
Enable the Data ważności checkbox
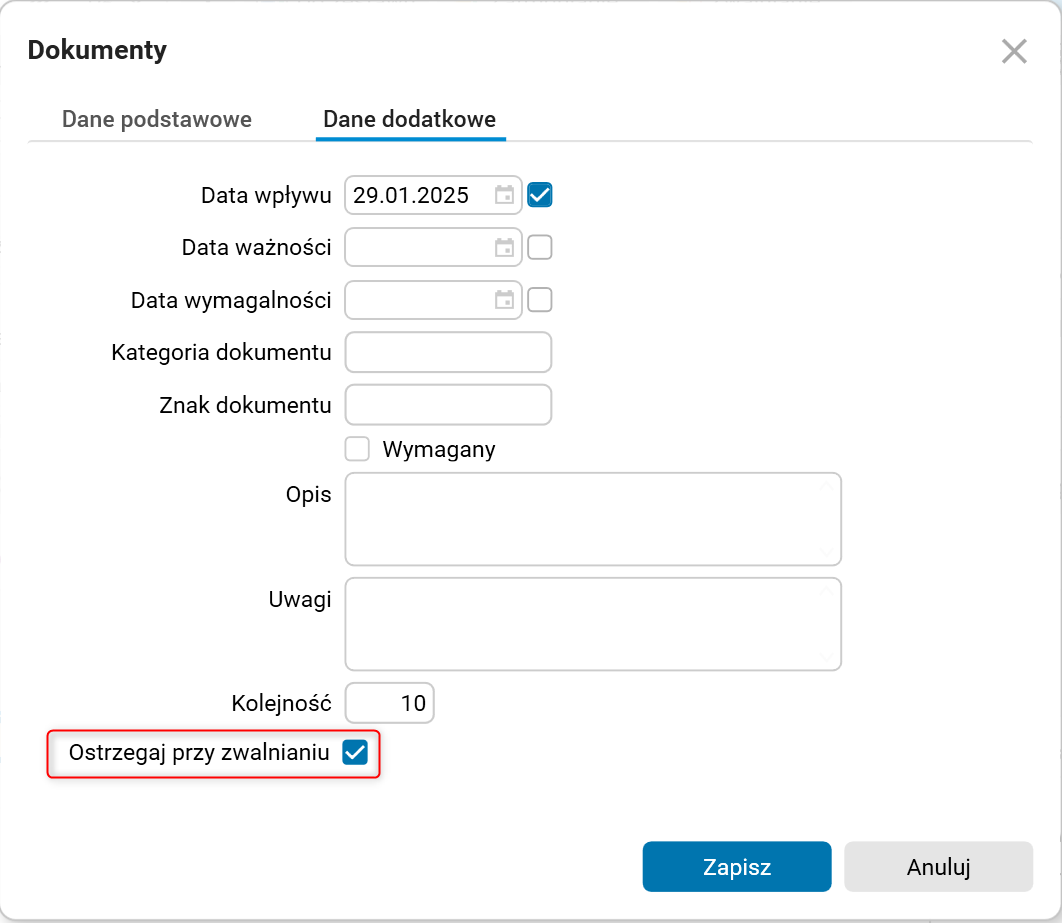click(x=540, y=247)
